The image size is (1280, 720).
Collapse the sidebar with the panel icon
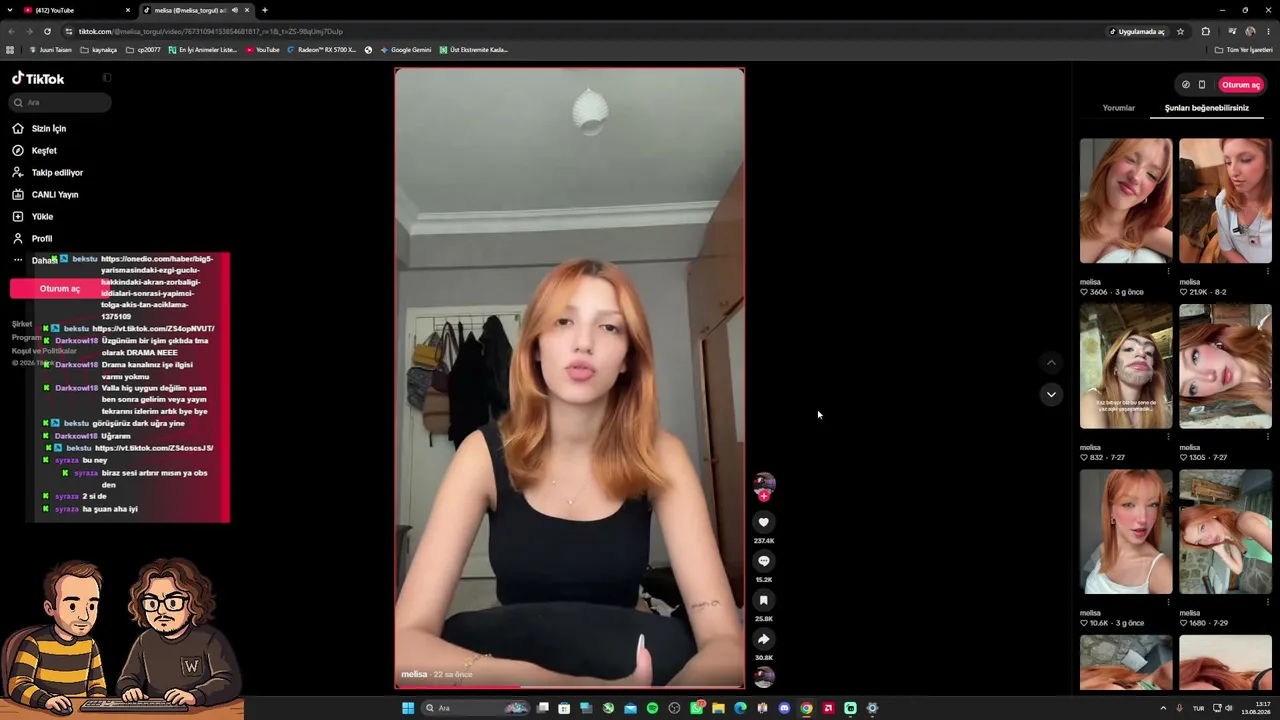pyautogui.click(x=107, y=78)
